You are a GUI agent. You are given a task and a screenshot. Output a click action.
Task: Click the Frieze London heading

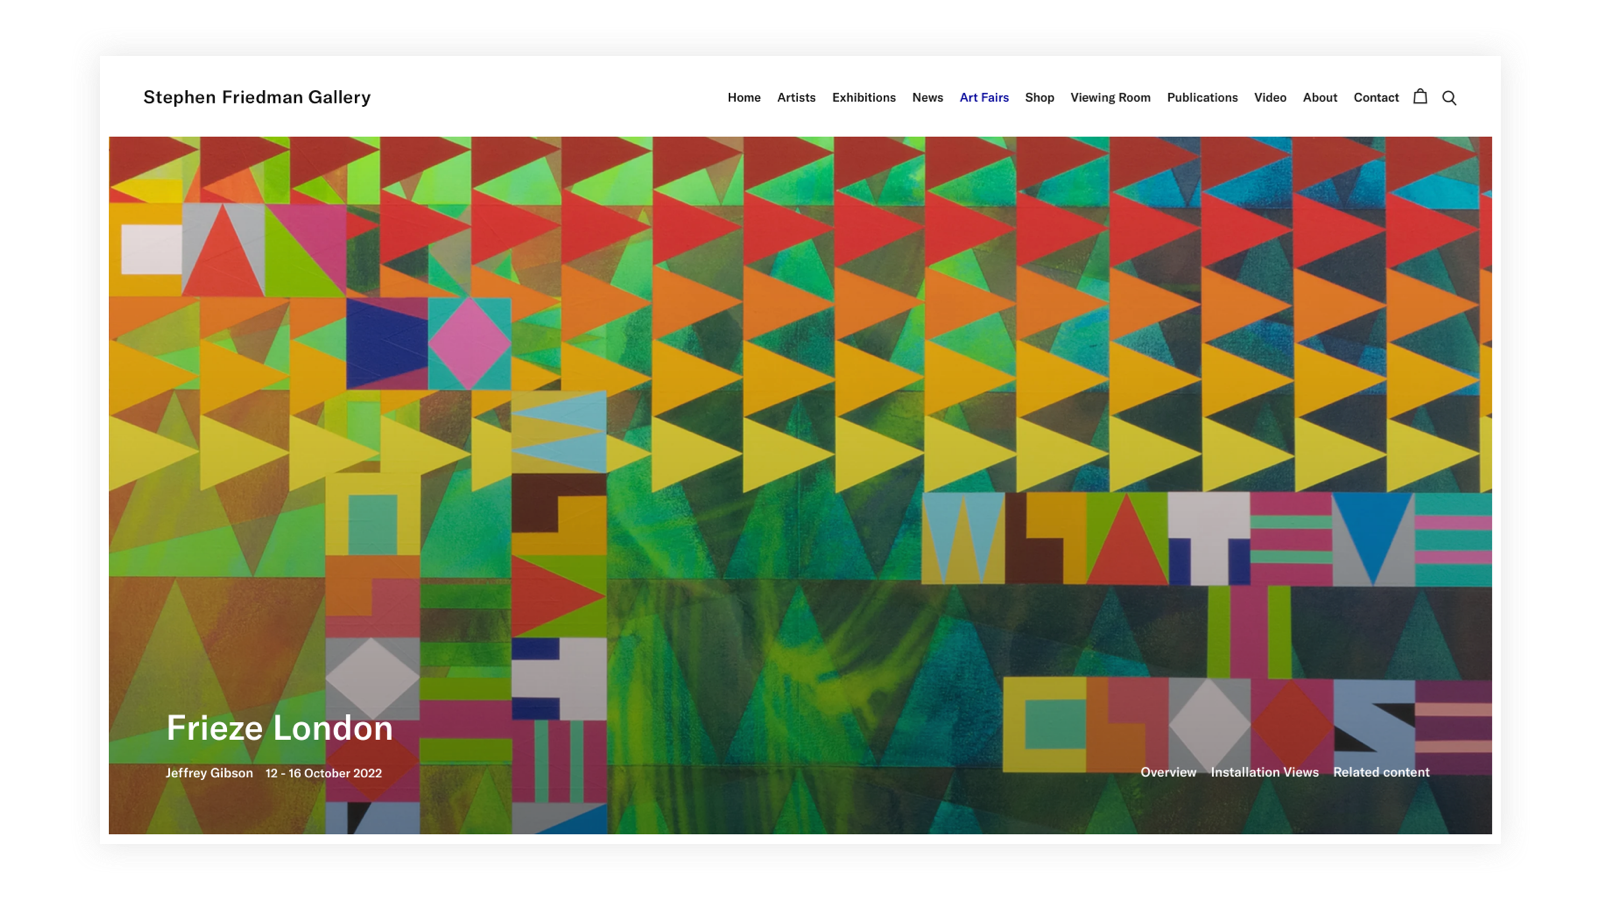point(279,728)
